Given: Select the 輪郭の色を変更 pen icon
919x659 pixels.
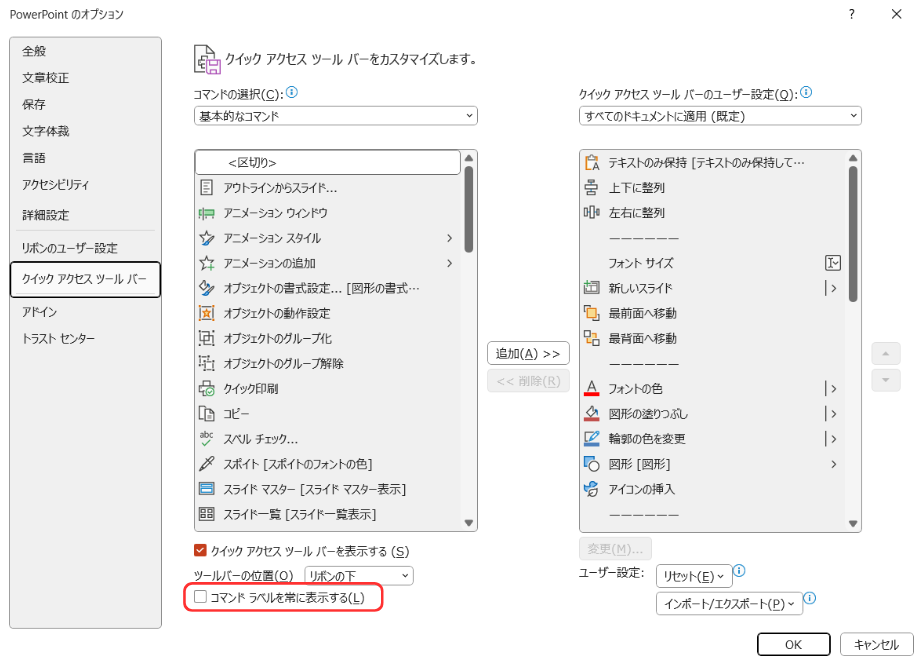Looking at the screenshot, I should coord(591,439).
